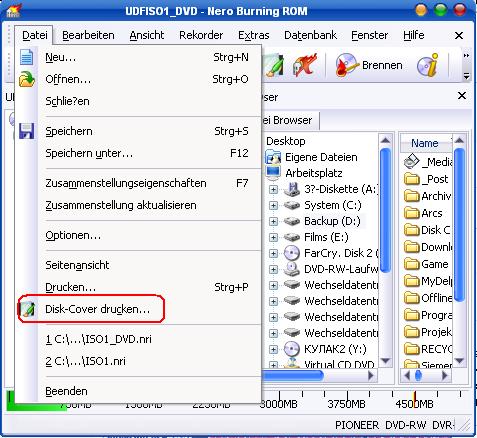Click the Brennen burn button

tap(369, 65)
